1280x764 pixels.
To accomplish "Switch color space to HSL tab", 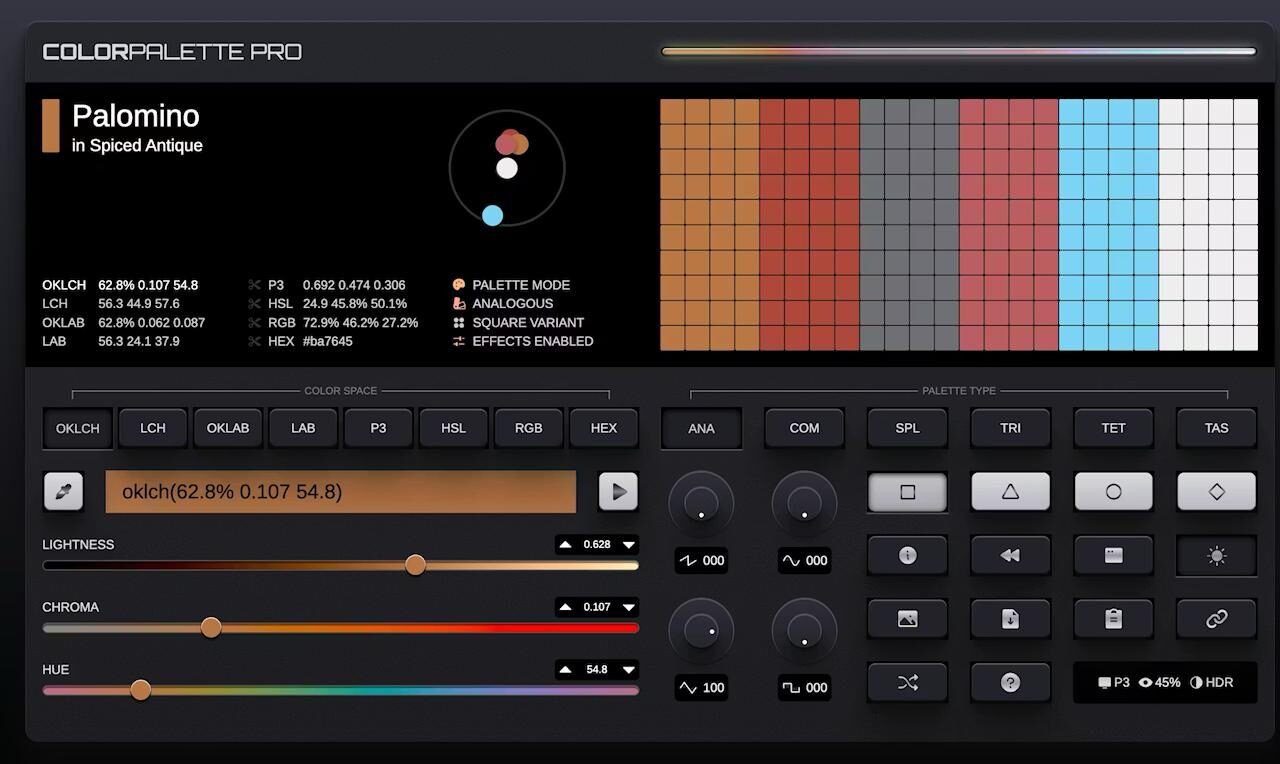I will 453,428.
